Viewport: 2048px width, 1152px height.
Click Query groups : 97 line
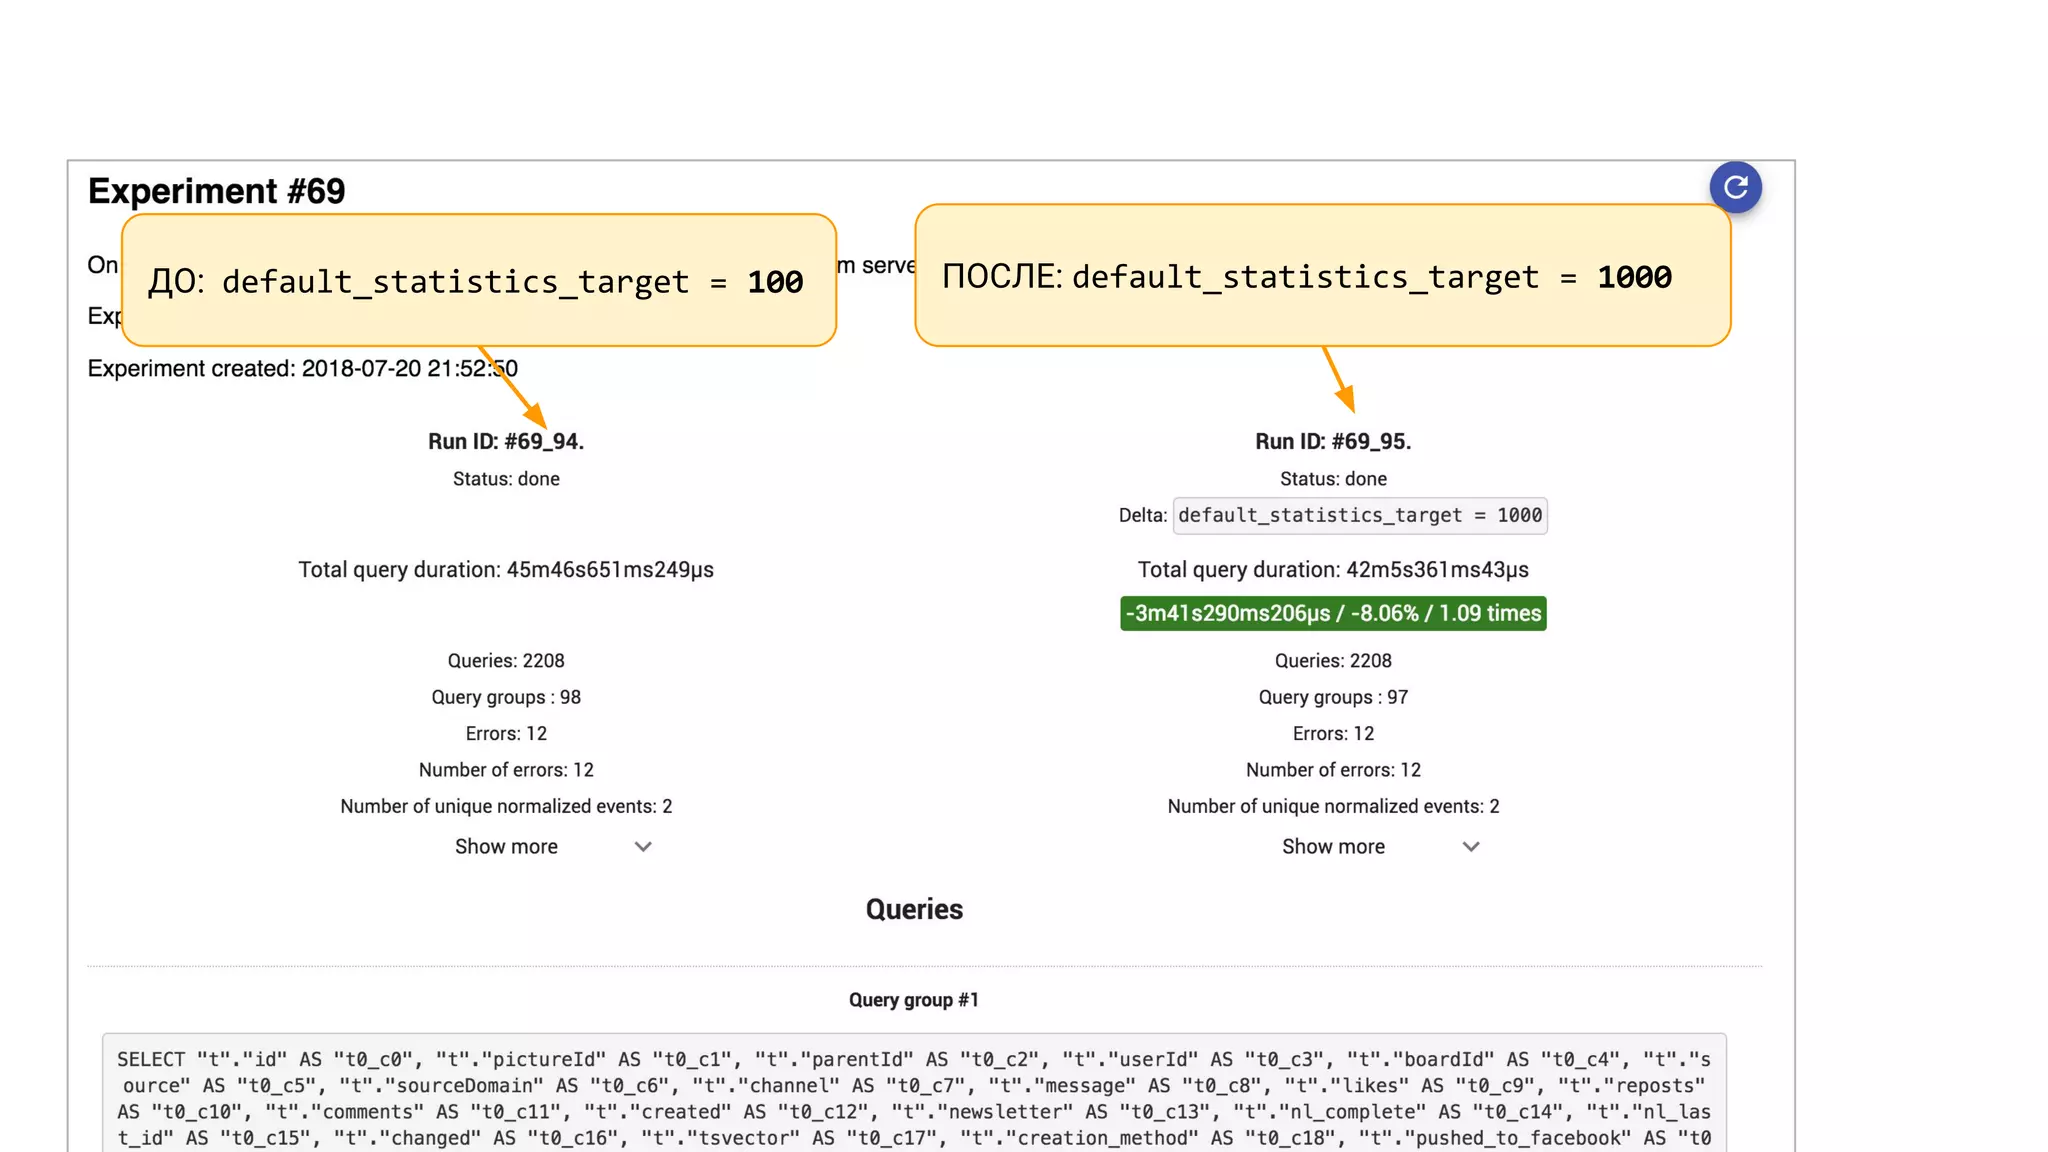pyautogui.click(x=1333, y=697)
